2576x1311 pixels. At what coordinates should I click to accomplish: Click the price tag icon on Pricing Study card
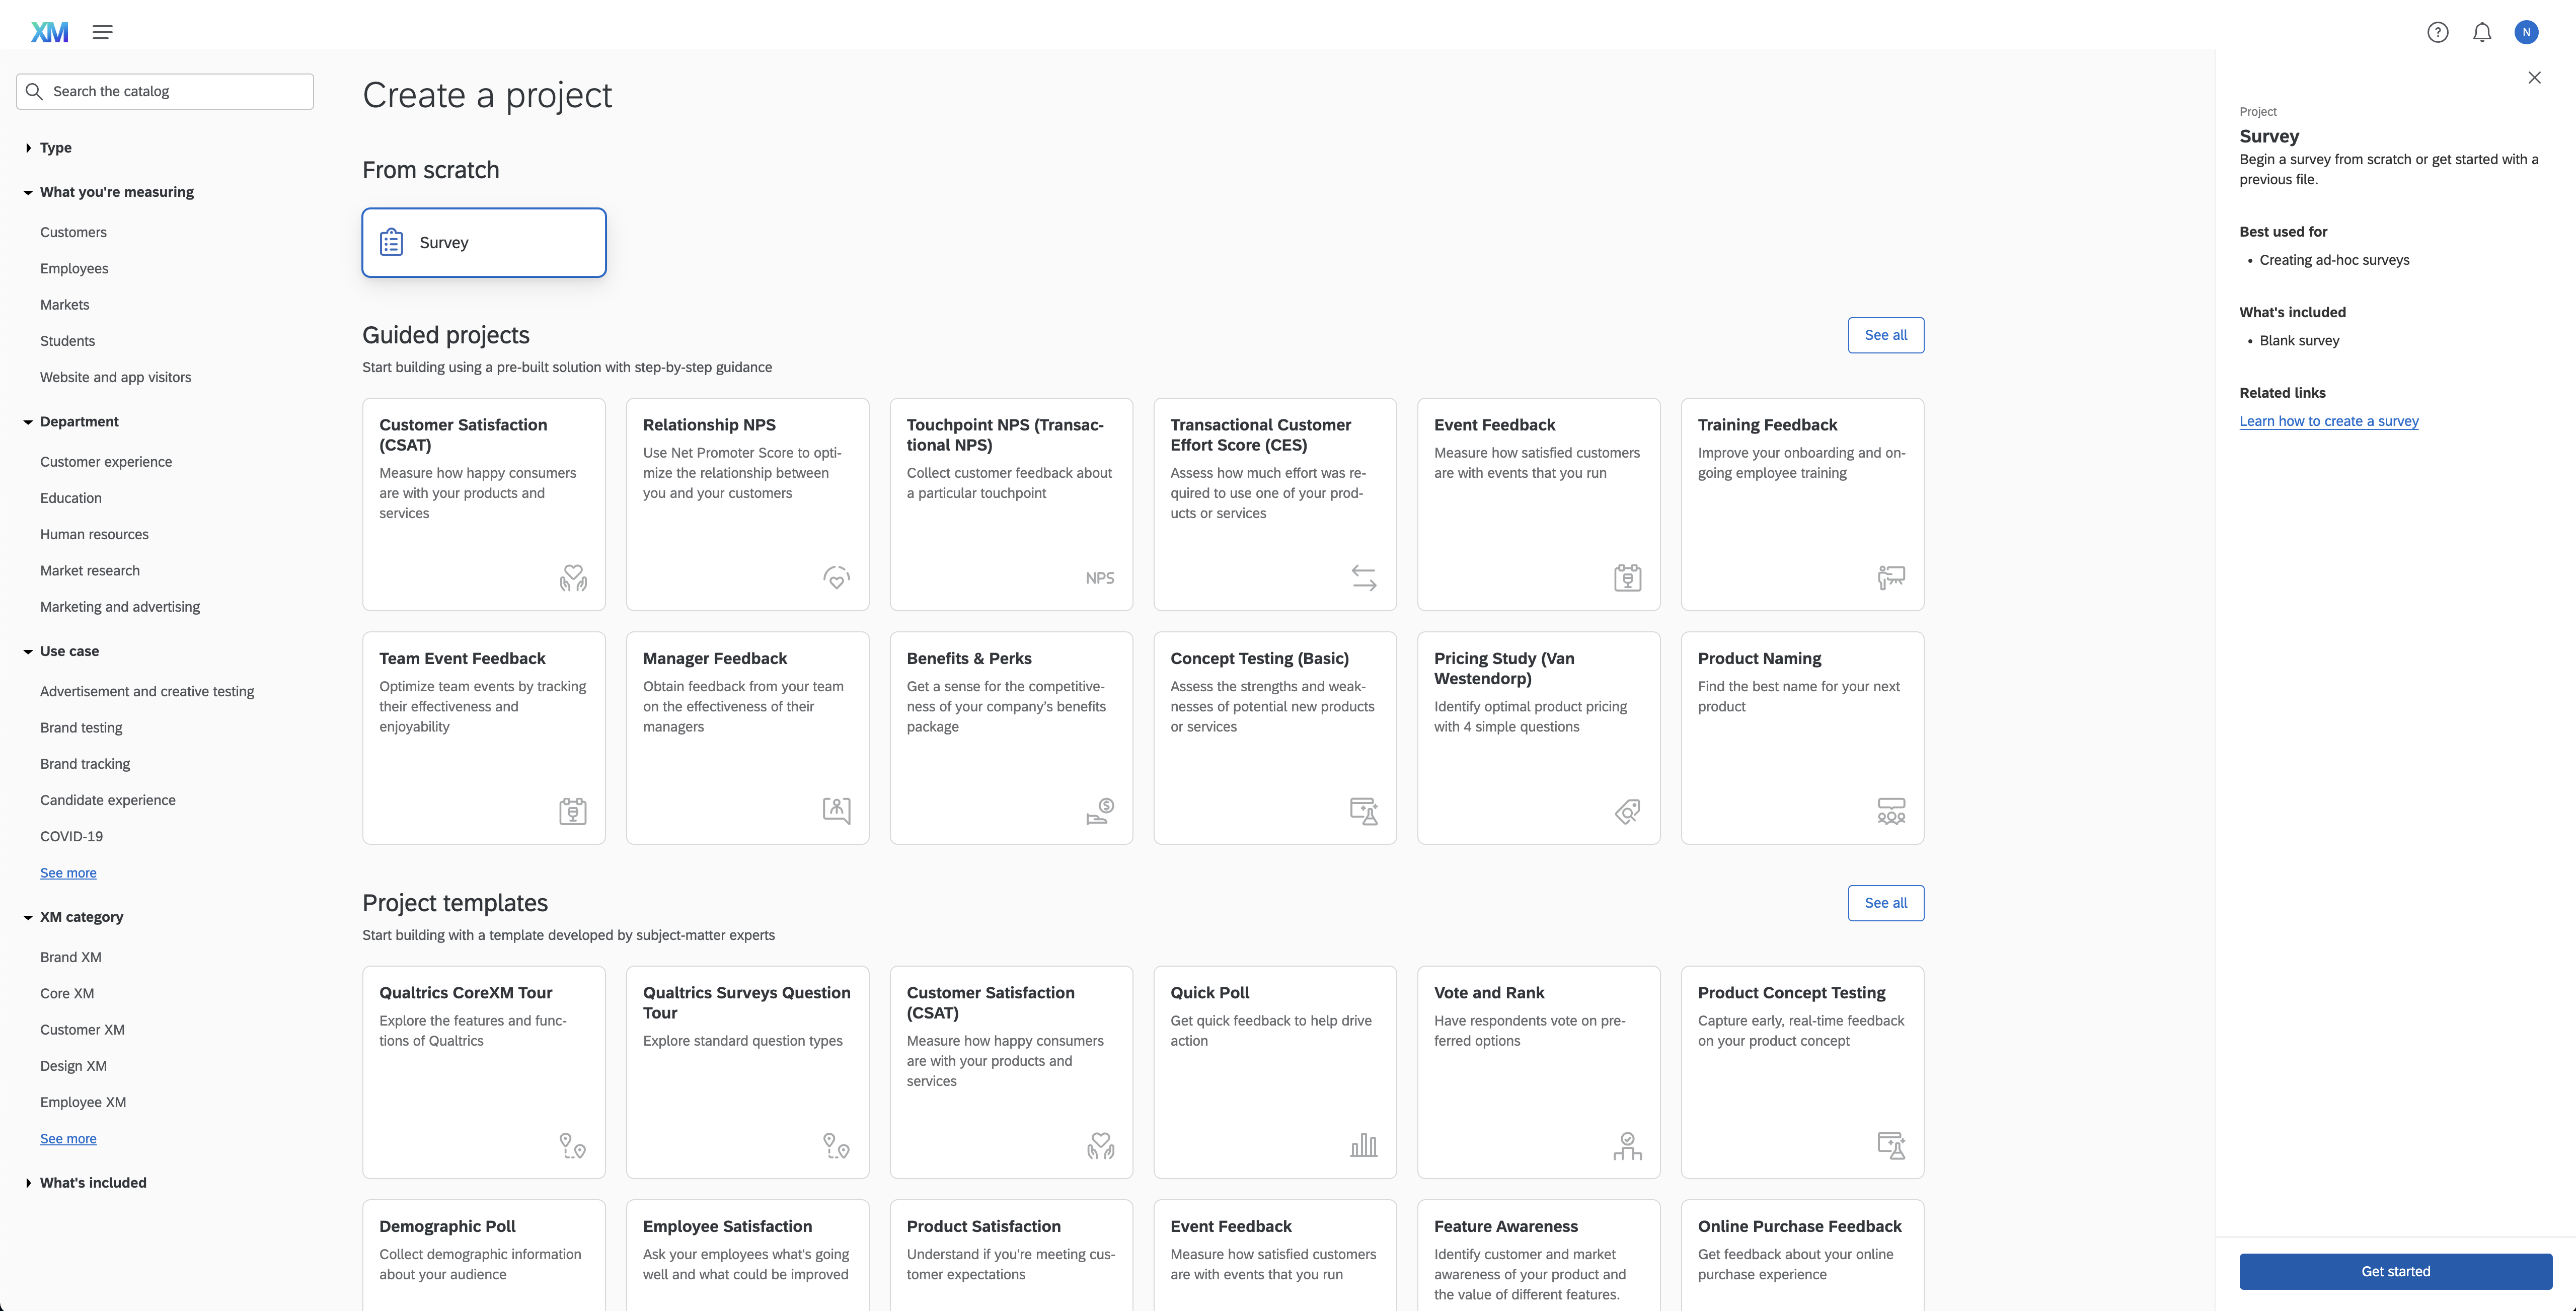(x=1627, y=811)
